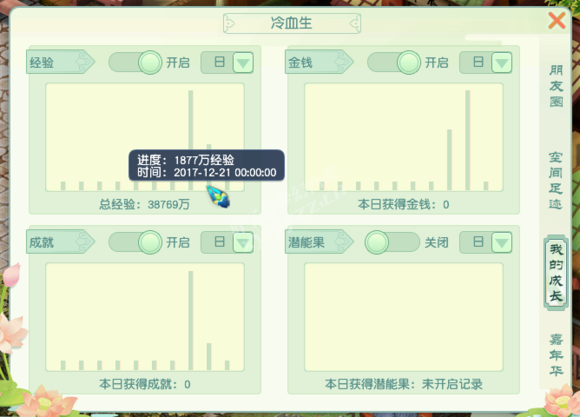
Task: Open the 经验 period dropdown arrow
Action: pyautogui.click(x=243, y=63)
